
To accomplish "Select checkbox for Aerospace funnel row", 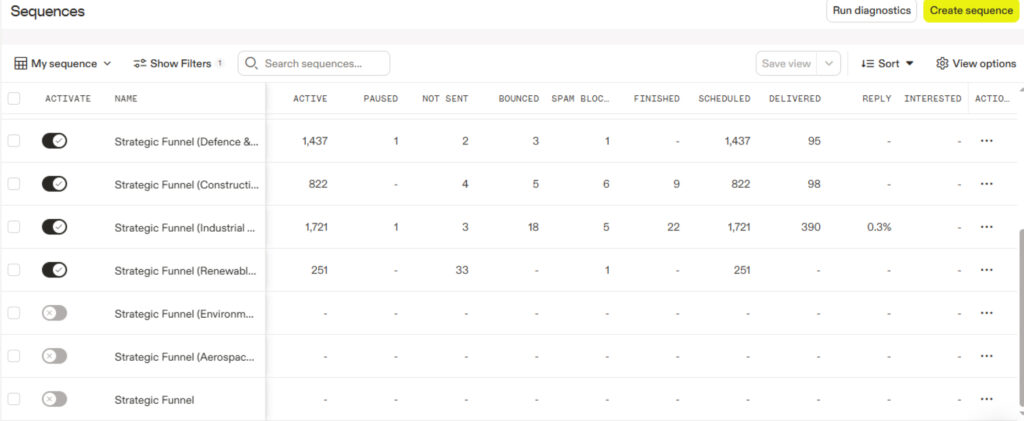I will (x=14, y=356).
